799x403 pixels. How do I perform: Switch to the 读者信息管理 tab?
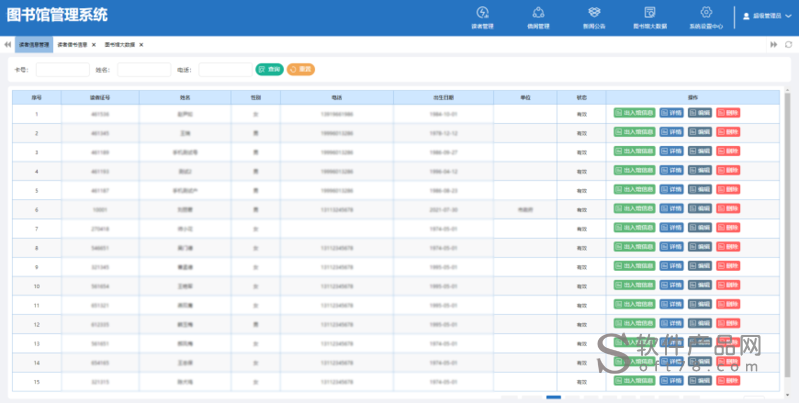pyautogui.click(x=34, y=45)
